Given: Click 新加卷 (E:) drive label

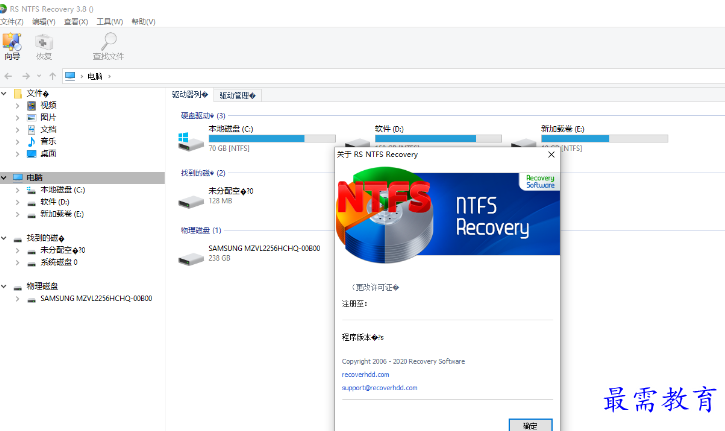Looking at the screenshot, I should [x=563, y=129].
